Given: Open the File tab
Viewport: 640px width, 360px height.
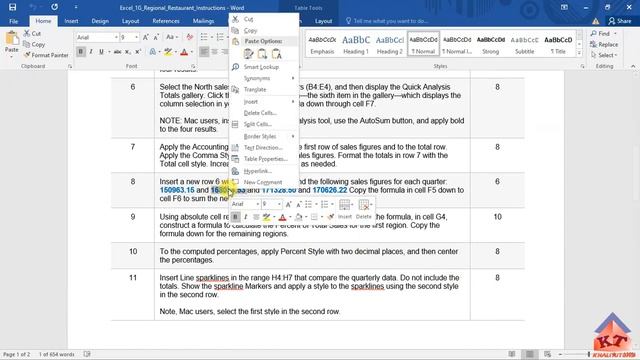Looking at the screenshot, I should (x=13, y=21).
